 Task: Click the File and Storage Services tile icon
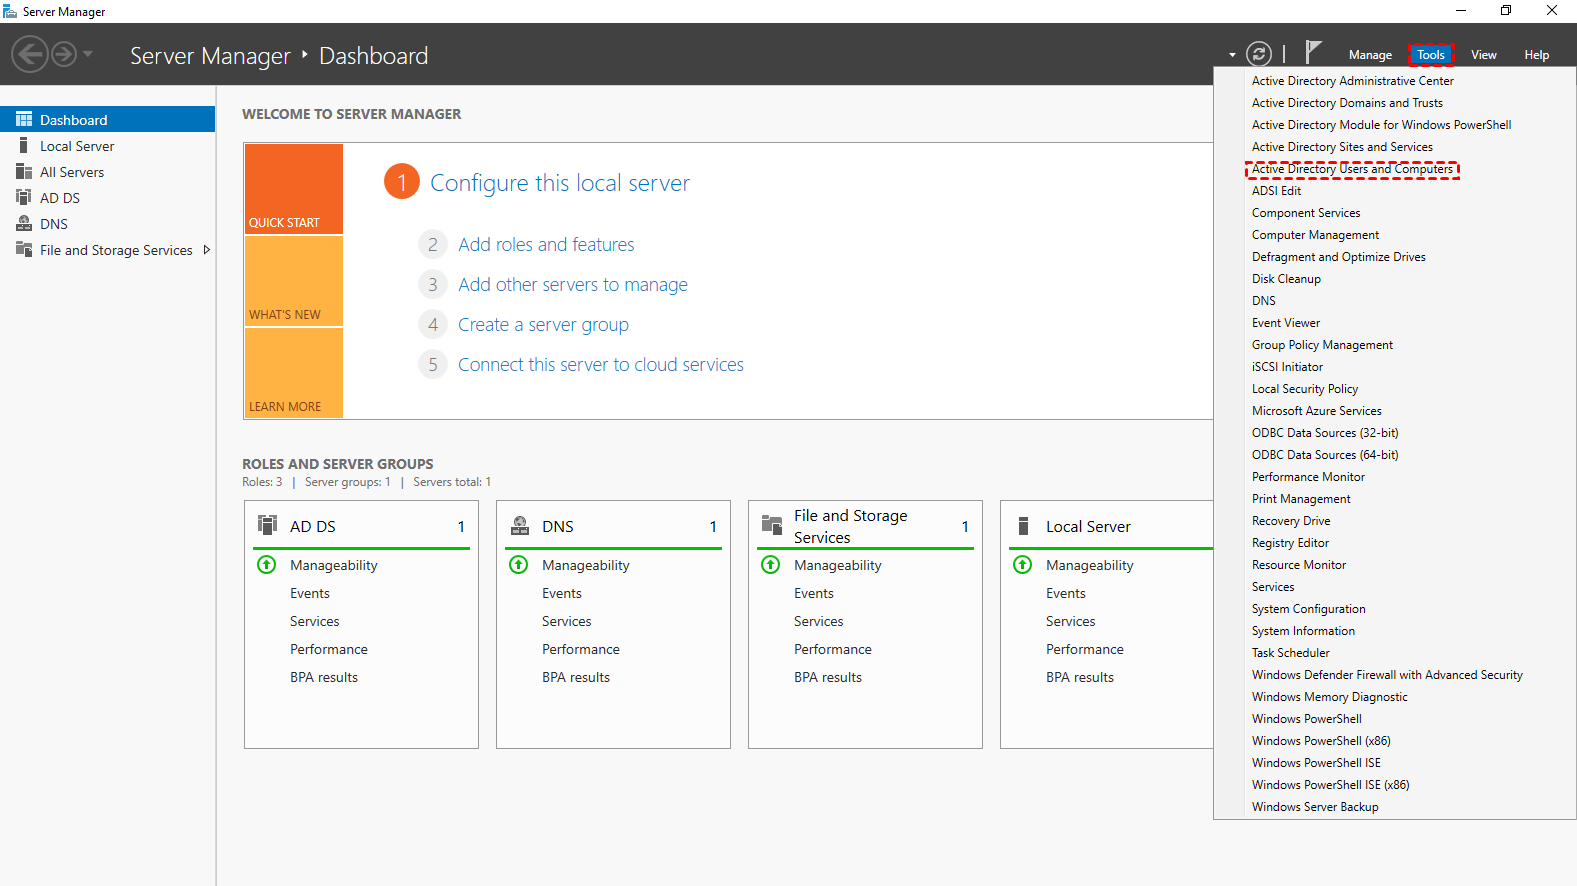[772, 525]
